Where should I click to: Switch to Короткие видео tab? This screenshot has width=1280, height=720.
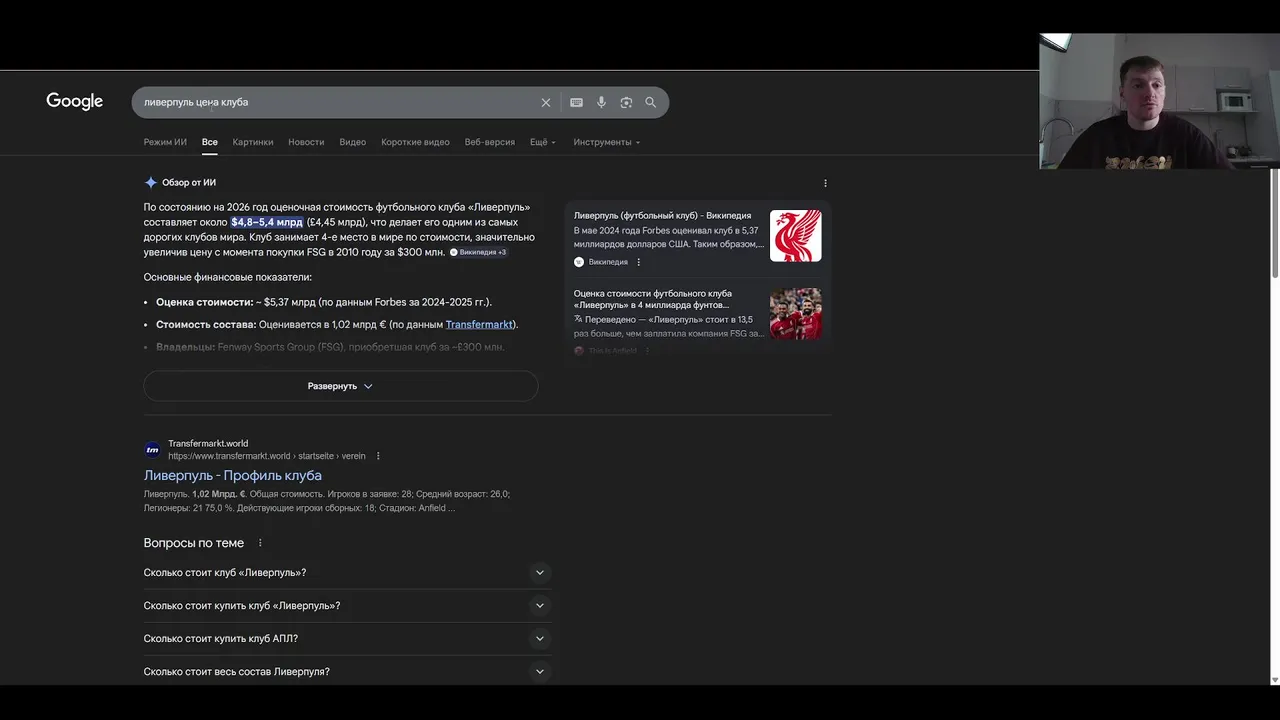pos(415,142)
